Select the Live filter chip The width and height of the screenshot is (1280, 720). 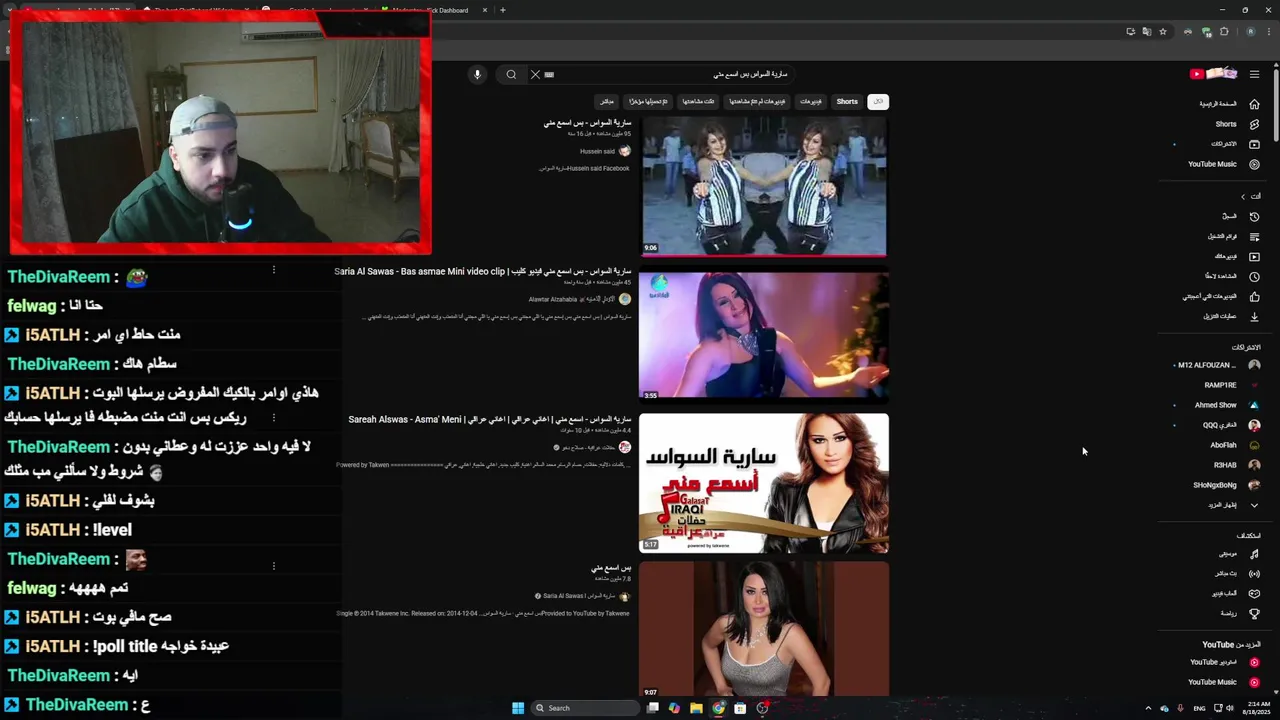(x=606, y=101)
